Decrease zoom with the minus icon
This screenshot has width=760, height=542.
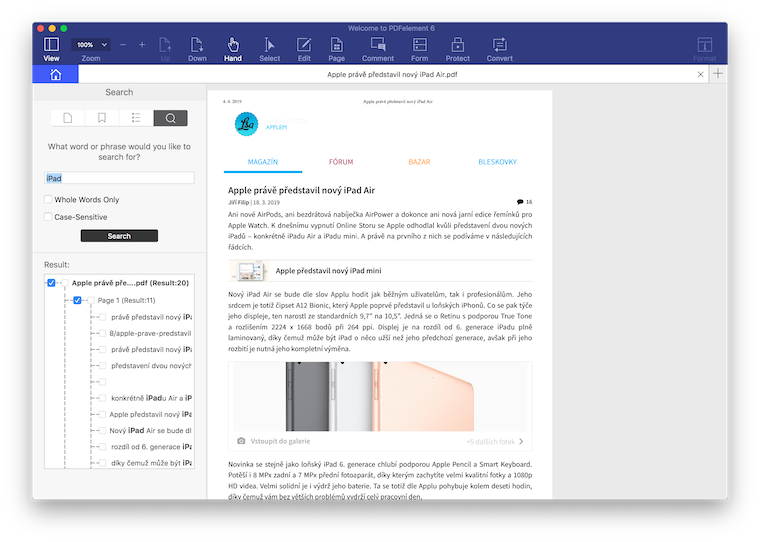(x=123, y=45)
